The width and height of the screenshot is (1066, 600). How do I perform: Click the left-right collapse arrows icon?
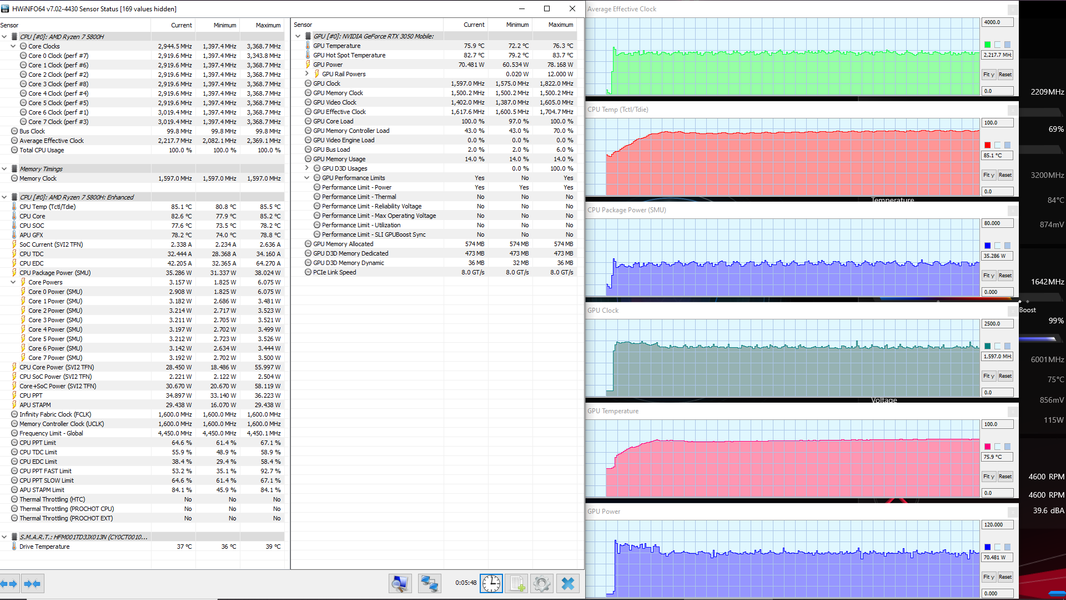pos(9,583)
